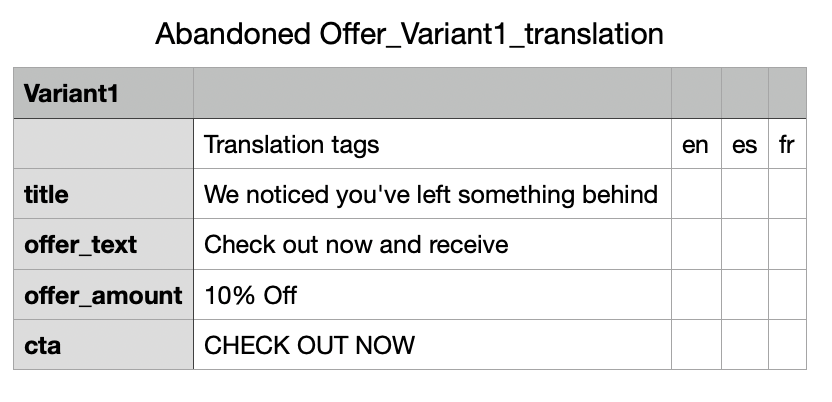This screenshot has height=402, width=832.
Task: Click the title row label
Action: [47, 194]
